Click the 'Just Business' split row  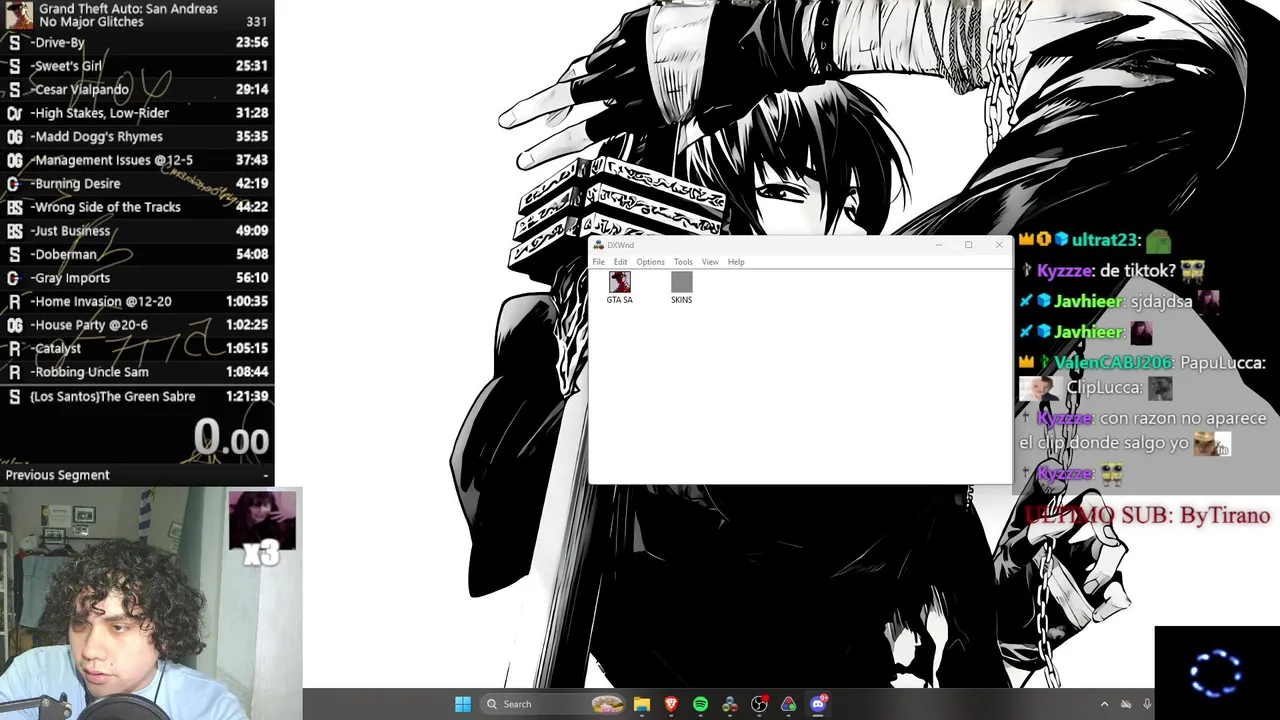click(137, 231)
